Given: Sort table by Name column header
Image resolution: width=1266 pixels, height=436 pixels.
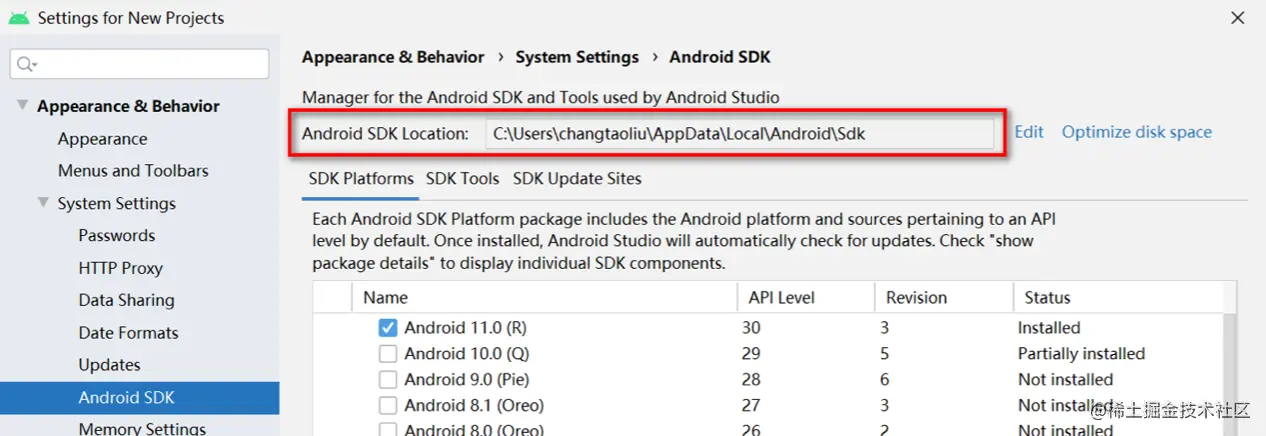Looking at the screenshot, I should point(544,297).
